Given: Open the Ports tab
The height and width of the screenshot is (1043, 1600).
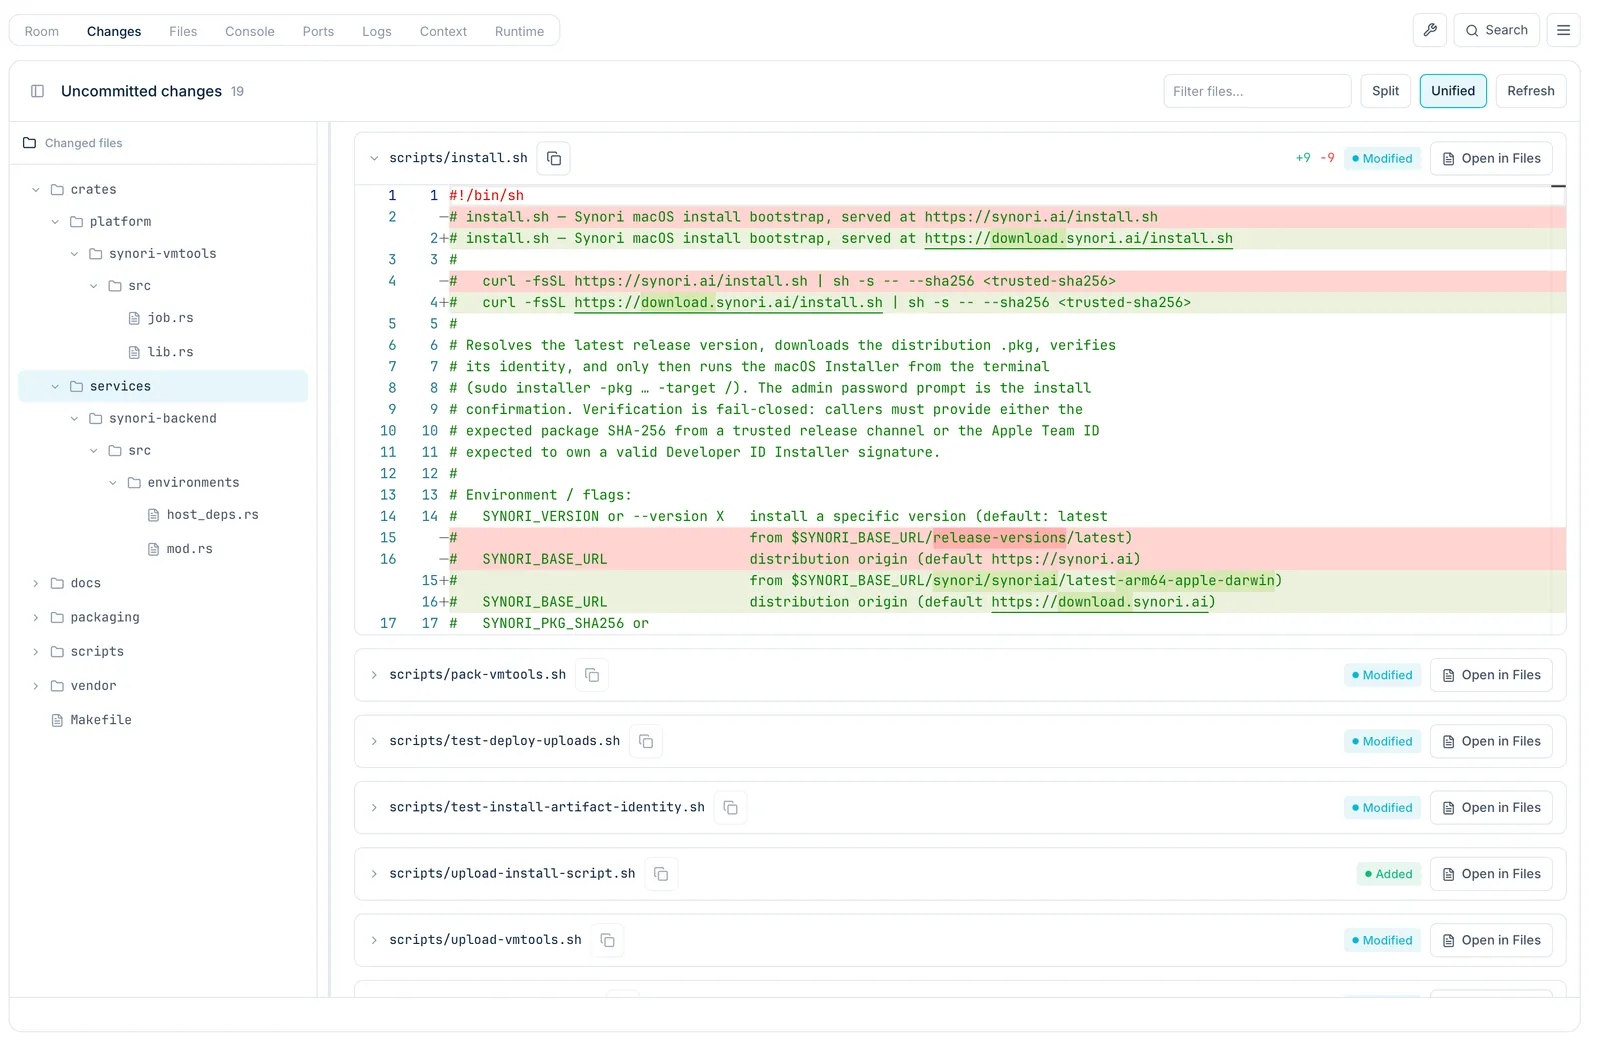Looking at the screenshot, I should click(x=318, y=31).
